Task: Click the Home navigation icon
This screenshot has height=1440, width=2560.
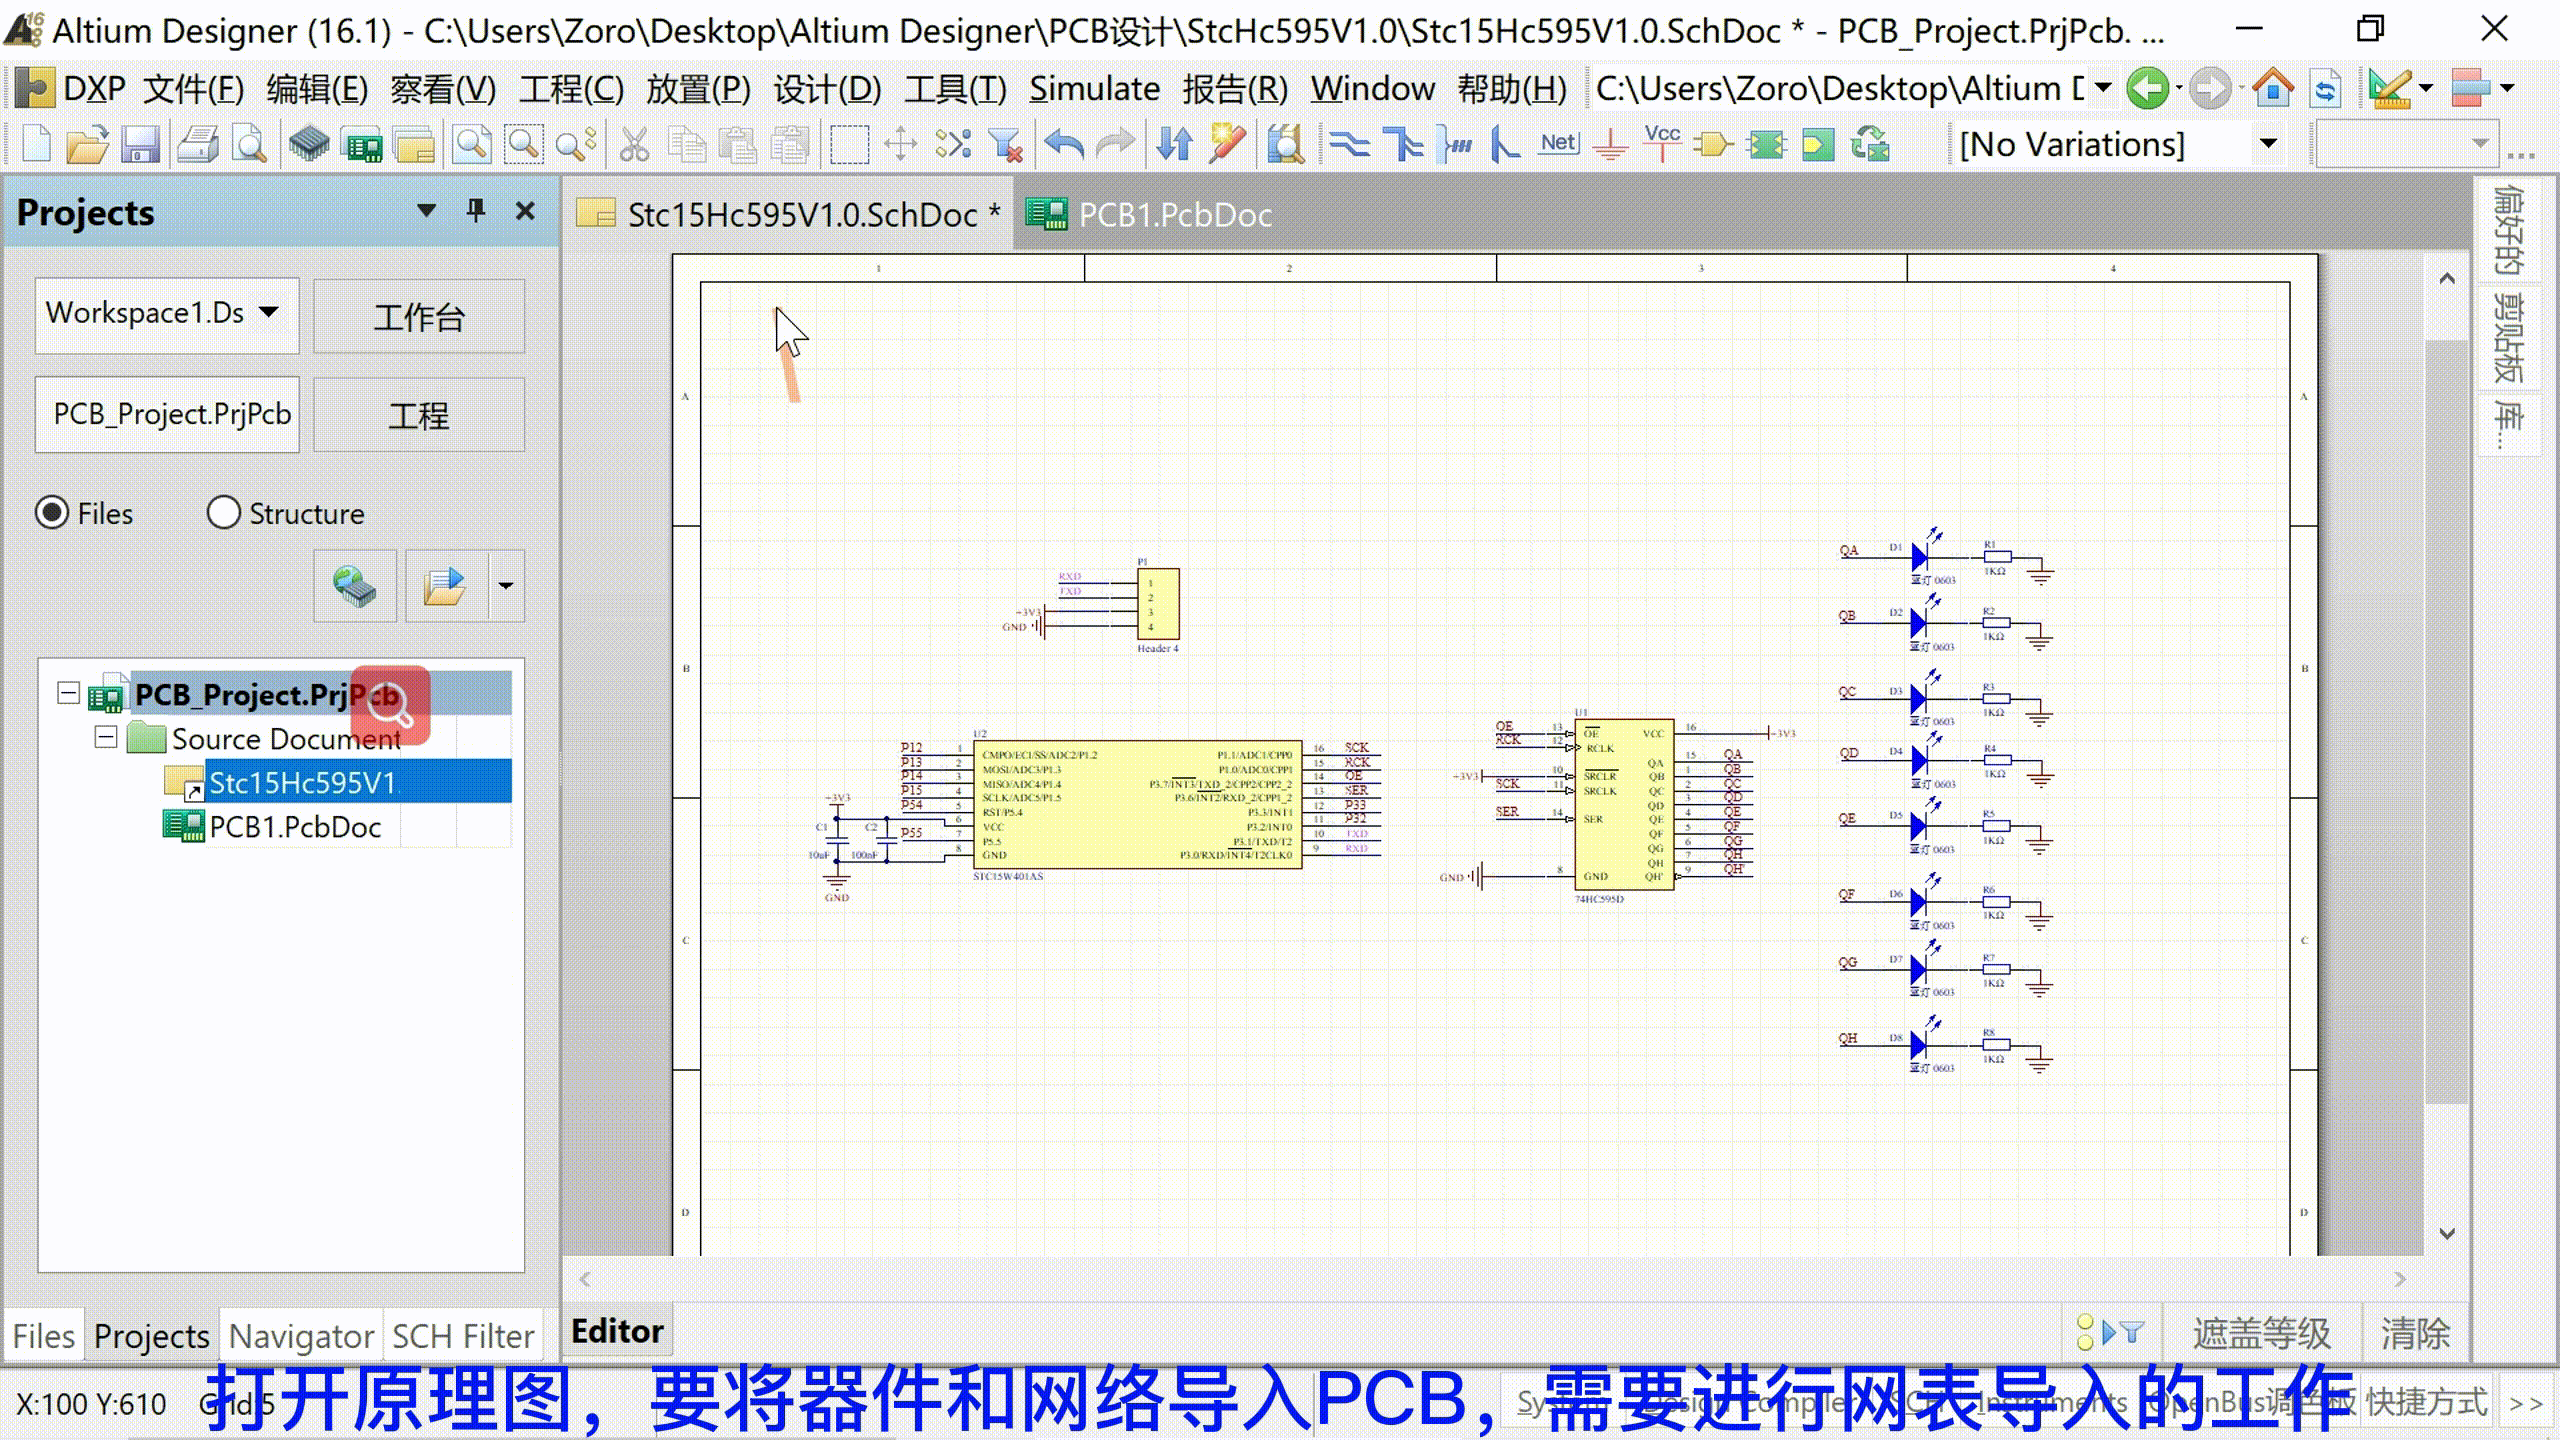Action: click(2272, 88)
